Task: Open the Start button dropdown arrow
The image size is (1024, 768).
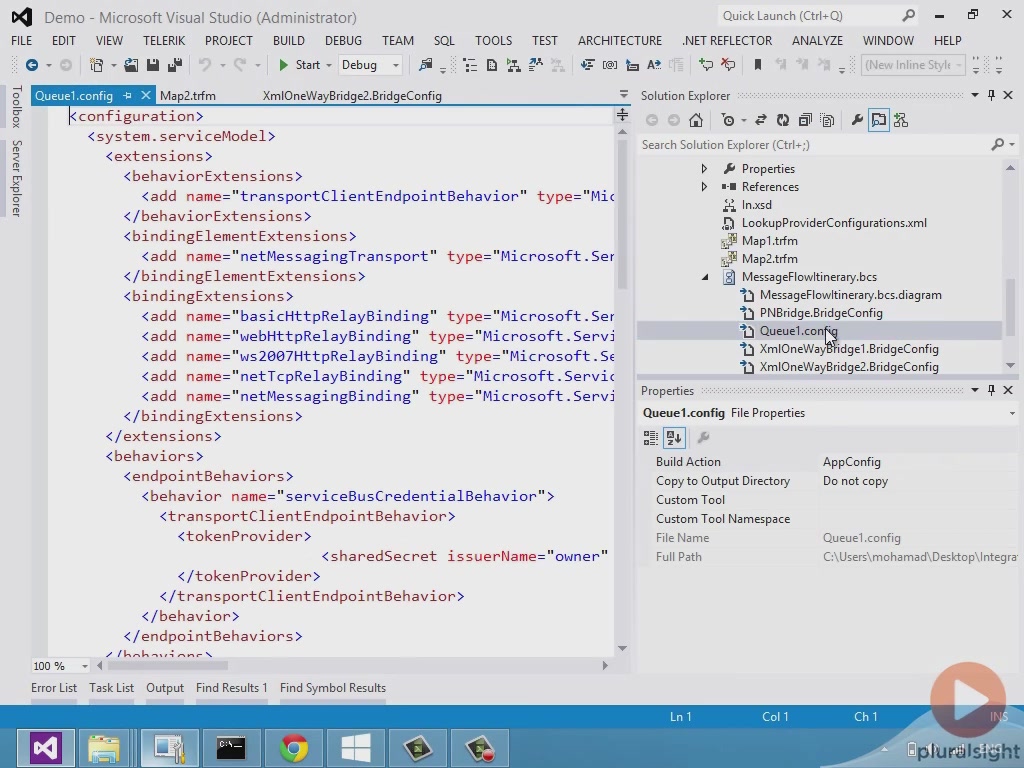Action: point(328,65)
